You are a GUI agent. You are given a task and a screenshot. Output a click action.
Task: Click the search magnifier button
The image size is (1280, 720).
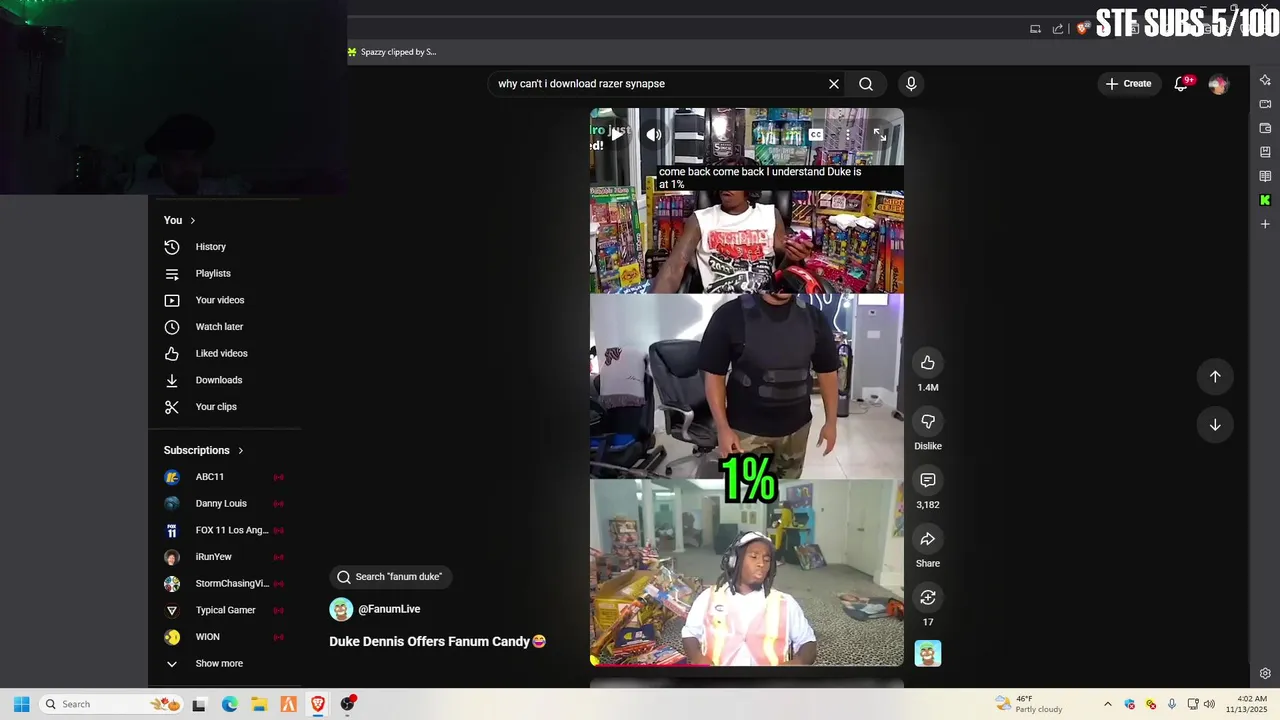866,84
